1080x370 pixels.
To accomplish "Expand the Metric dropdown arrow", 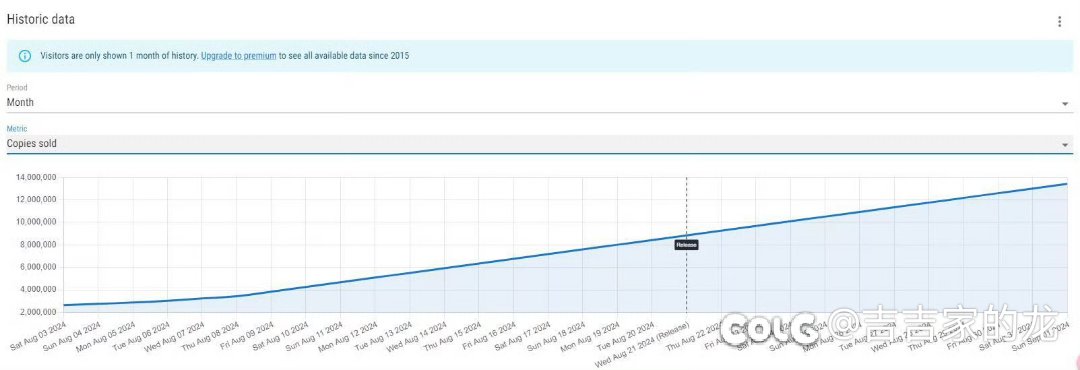I will coord(1065,145).
